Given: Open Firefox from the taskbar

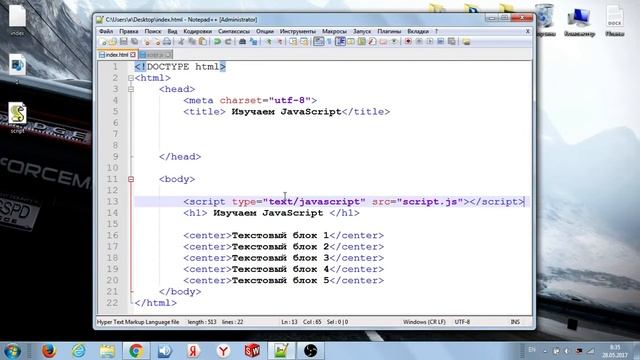Looking at the screenshot, I should tap(49, 351).
